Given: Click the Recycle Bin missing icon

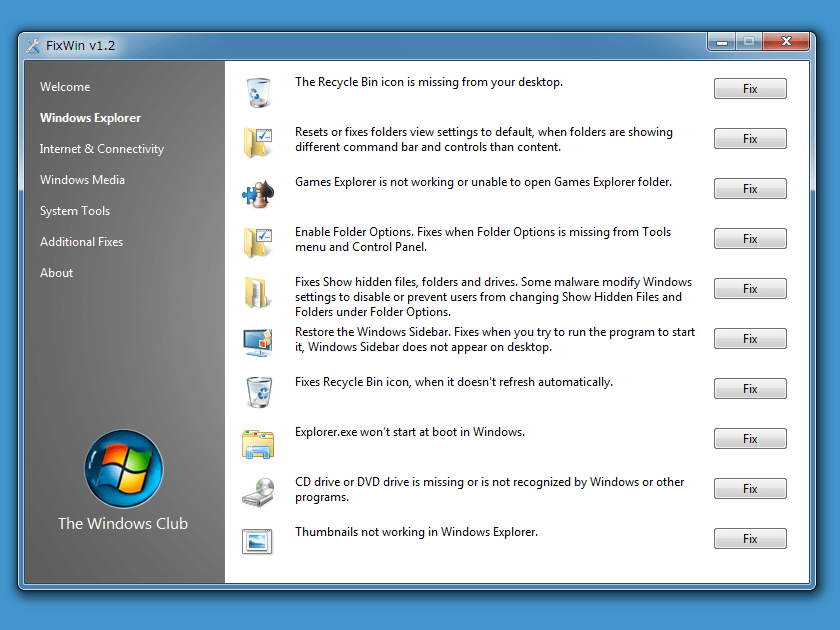Looking at the screenshot, I should [258, 92].
